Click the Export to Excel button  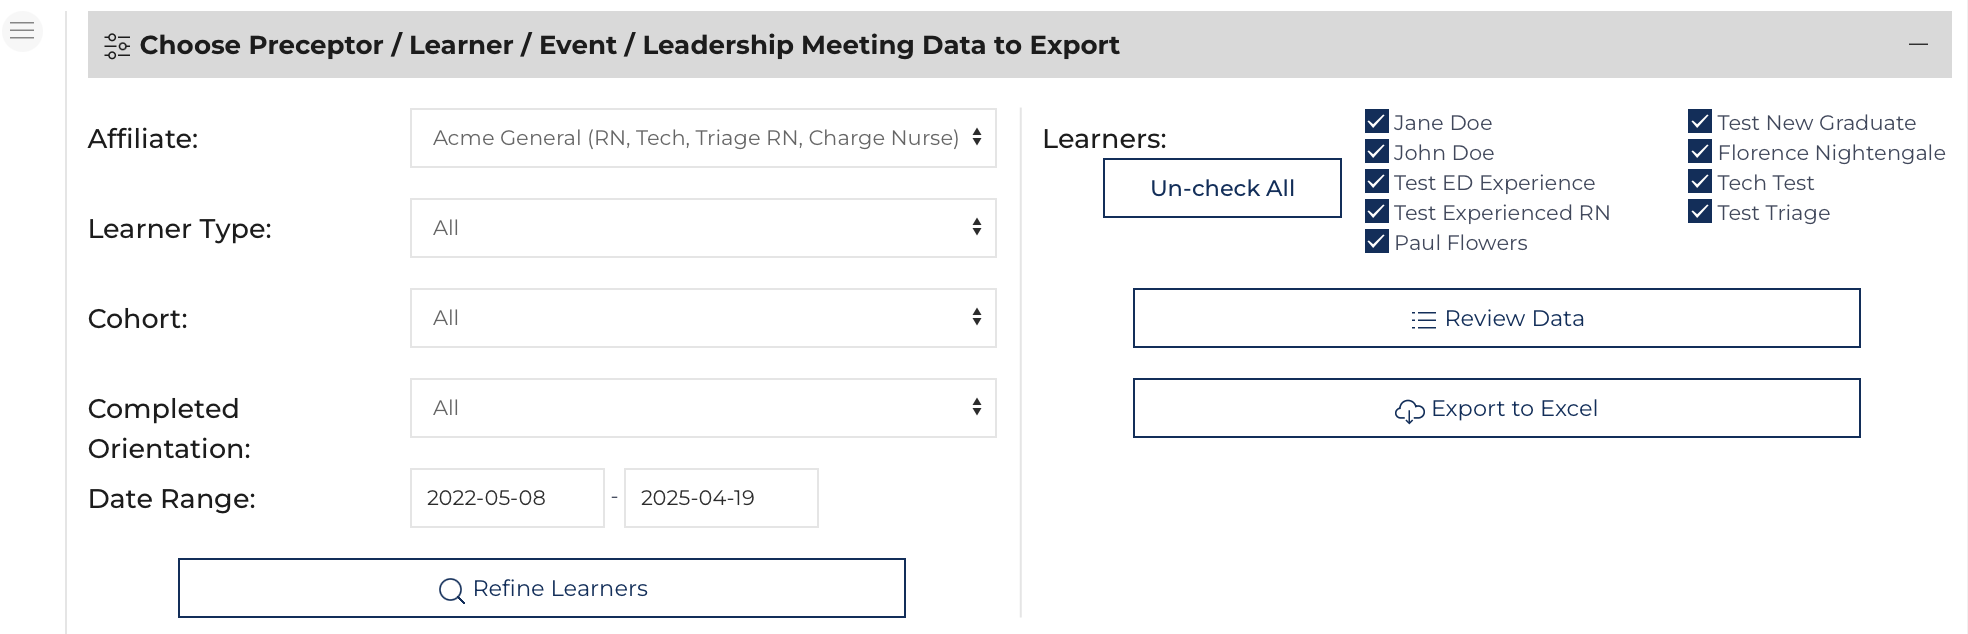1496,408
